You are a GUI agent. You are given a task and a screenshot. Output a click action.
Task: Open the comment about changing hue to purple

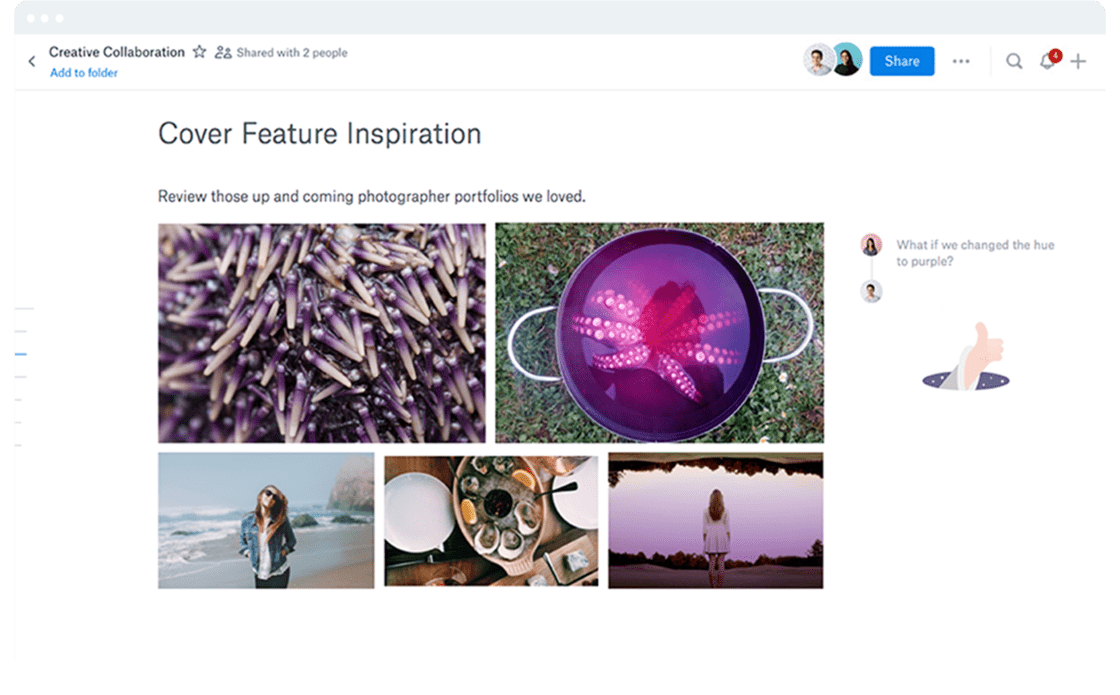(974, 252)
